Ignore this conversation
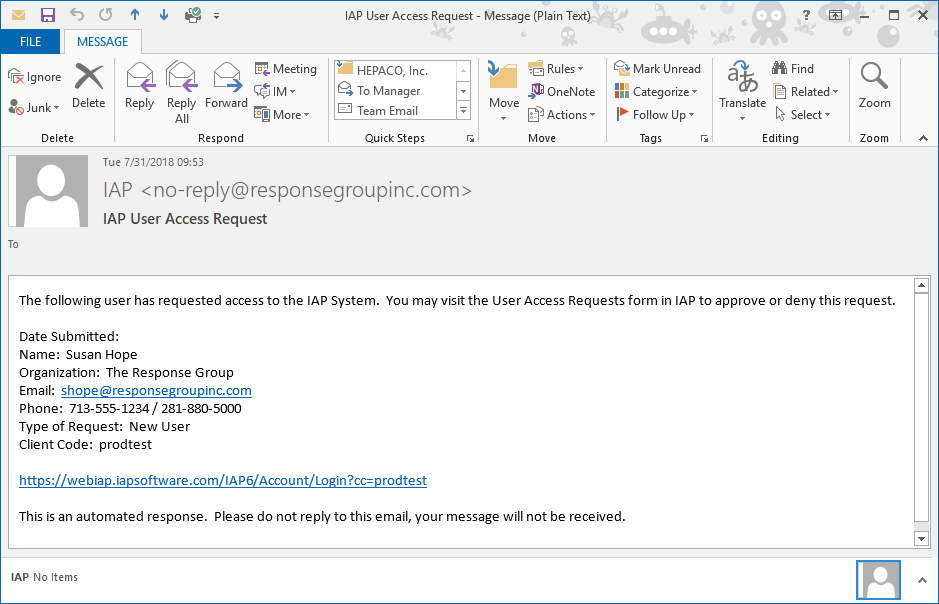939x604 pixels. click(x=35, y=77)
